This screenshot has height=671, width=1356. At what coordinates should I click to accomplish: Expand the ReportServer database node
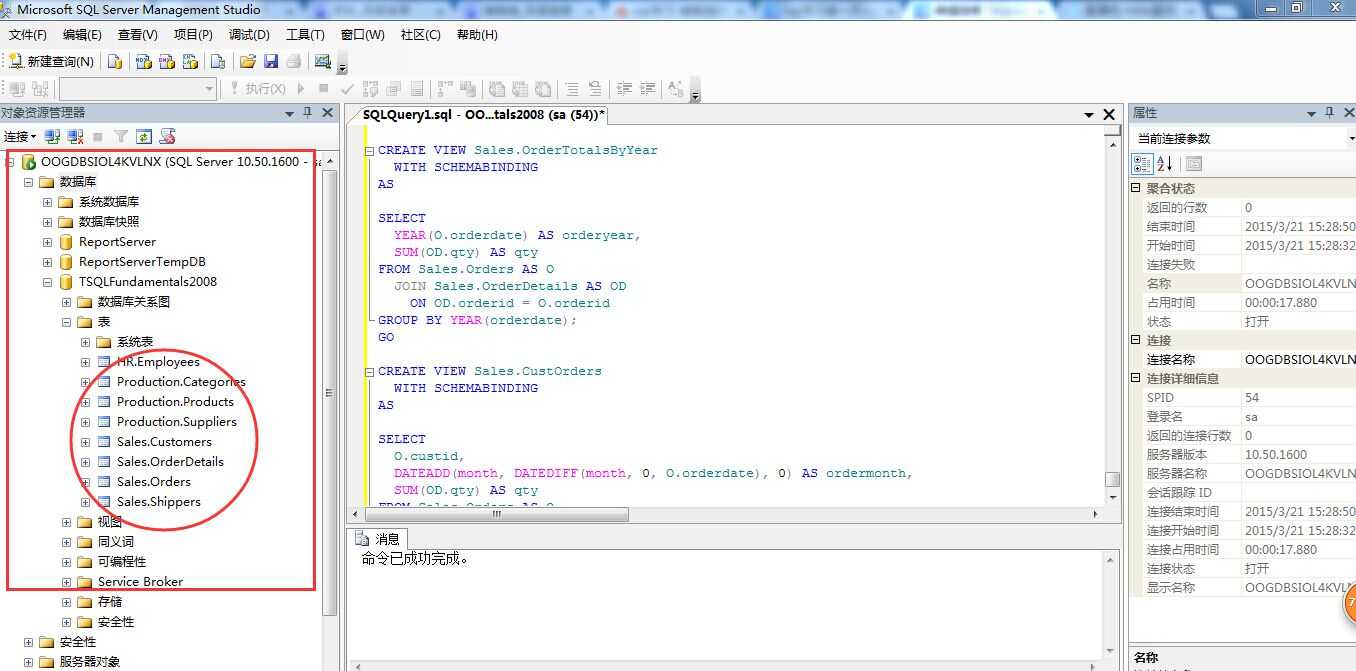[x=47, y=242]
